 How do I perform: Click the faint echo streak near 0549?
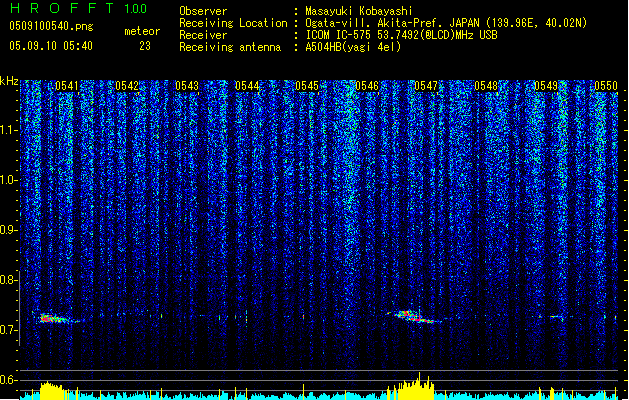pyautogui.click(x=556, y=317)
